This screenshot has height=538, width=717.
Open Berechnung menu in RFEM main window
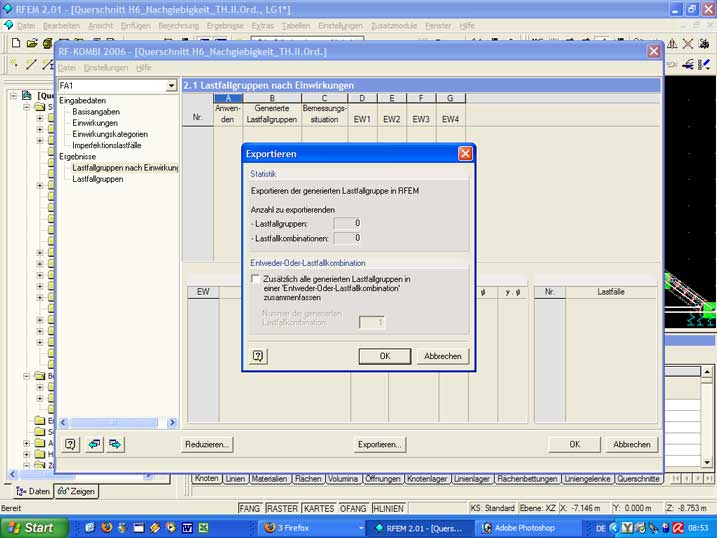tap(178, 26)
